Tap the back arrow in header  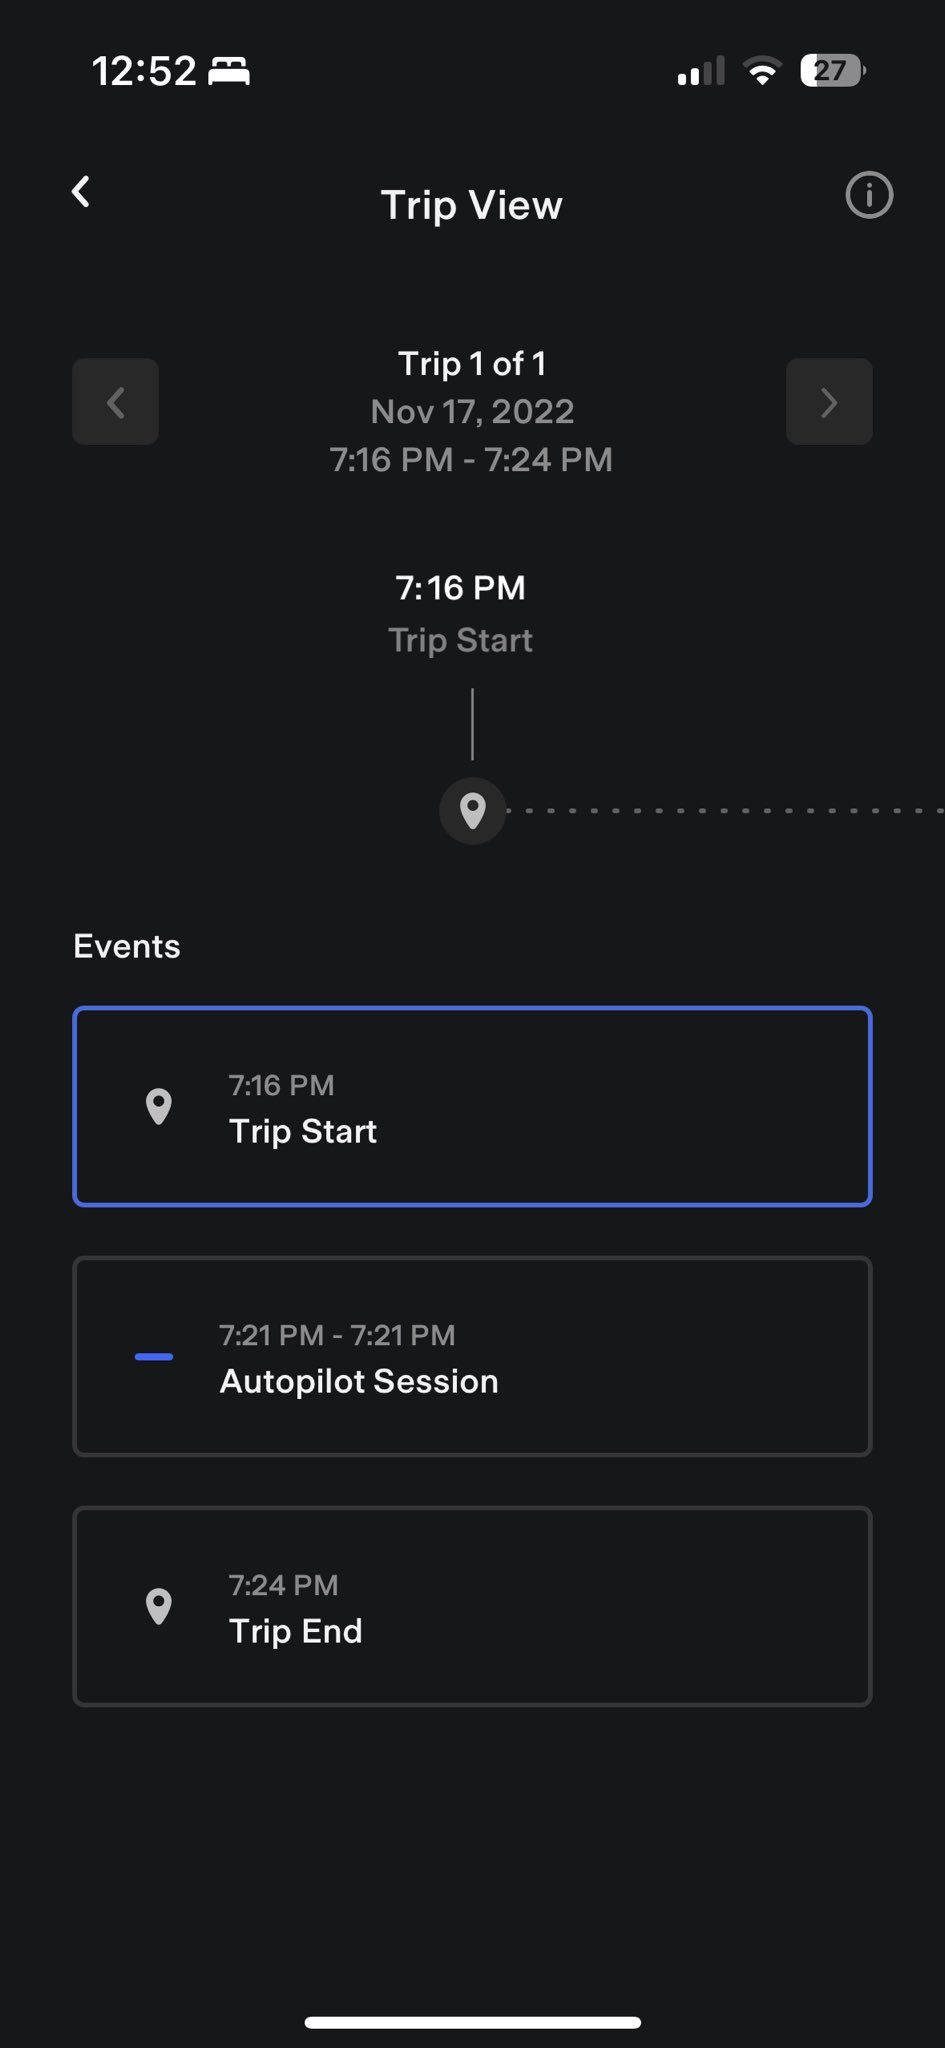click(x=82, y=192)
